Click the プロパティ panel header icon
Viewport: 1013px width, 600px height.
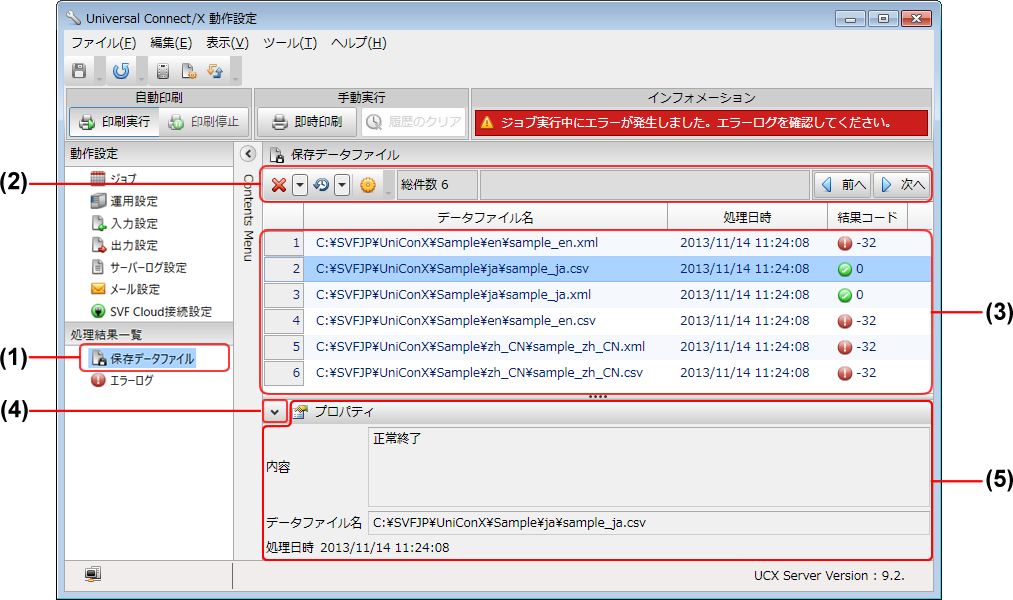tap(299, 412)
